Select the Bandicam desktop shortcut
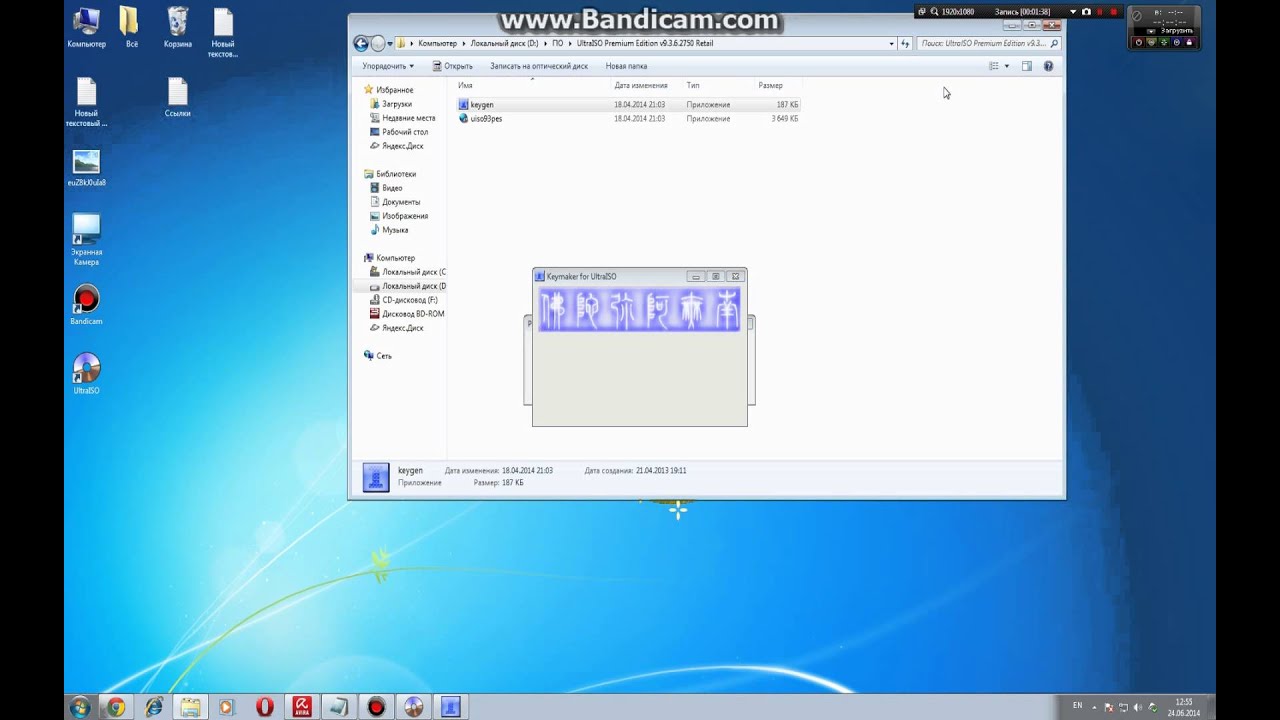This screenshot has height=720, width=1280. [86, 305]
